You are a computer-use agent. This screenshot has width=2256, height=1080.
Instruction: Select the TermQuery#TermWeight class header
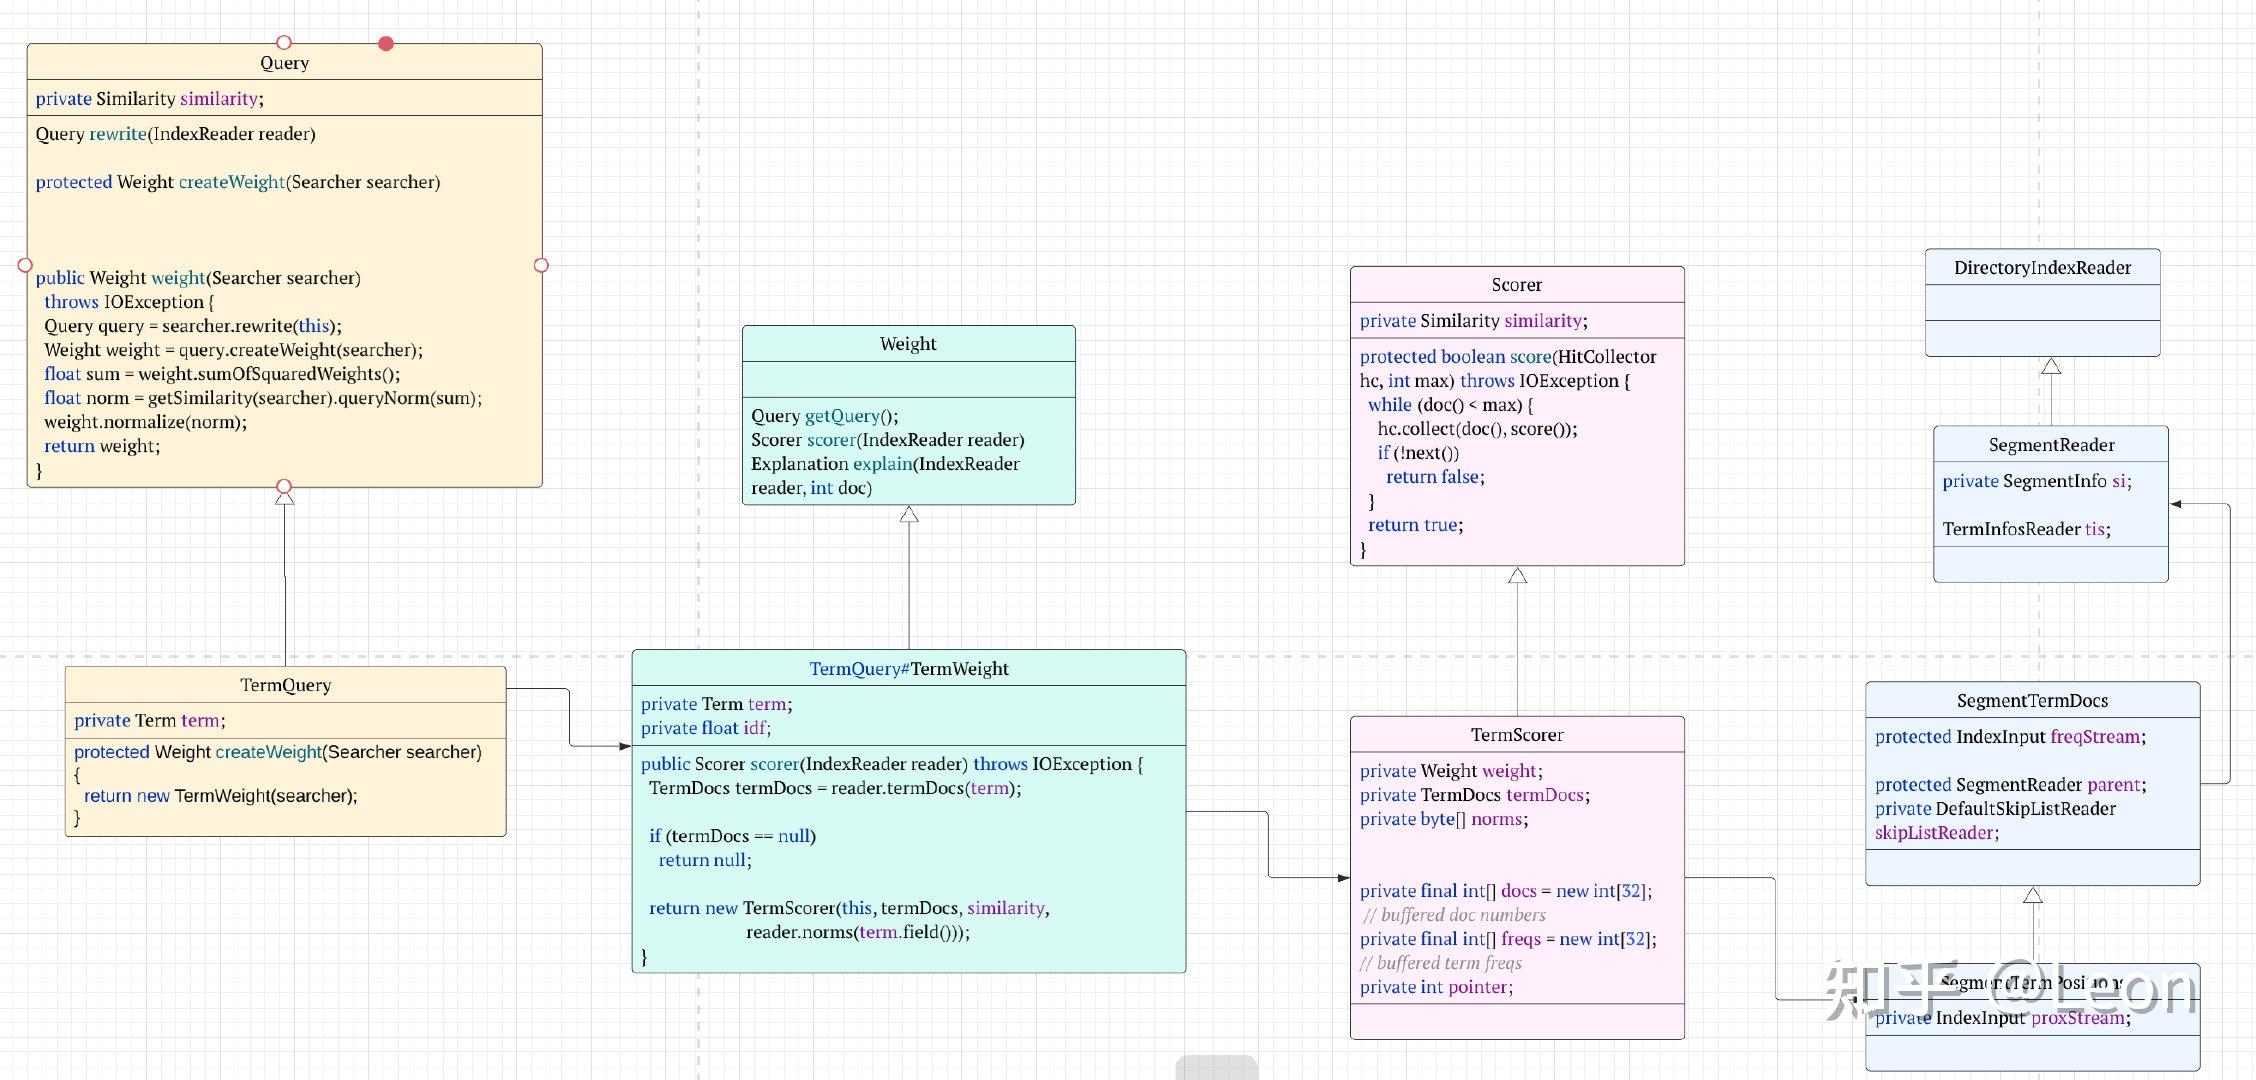[x=908, y=668]
